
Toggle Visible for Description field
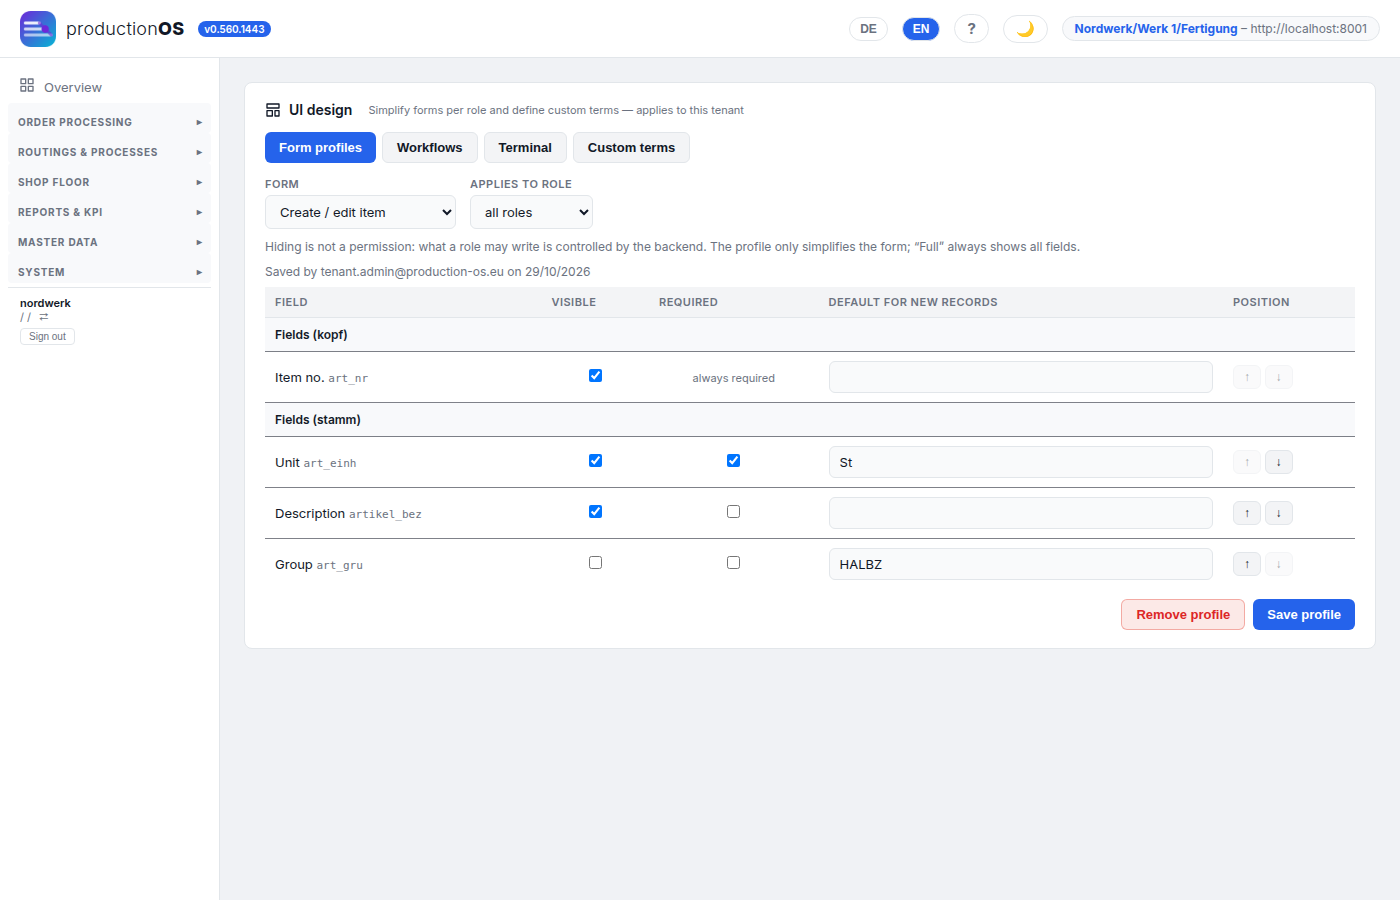(x=596, y=512)
